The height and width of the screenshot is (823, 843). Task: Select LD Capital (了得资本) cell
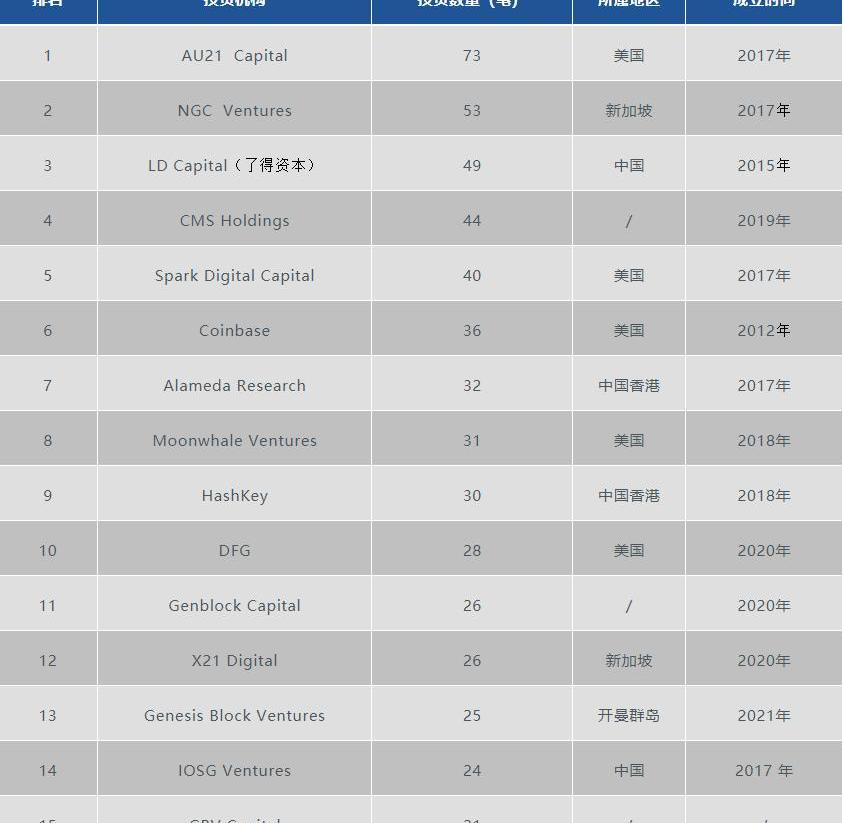pos(234,165)
